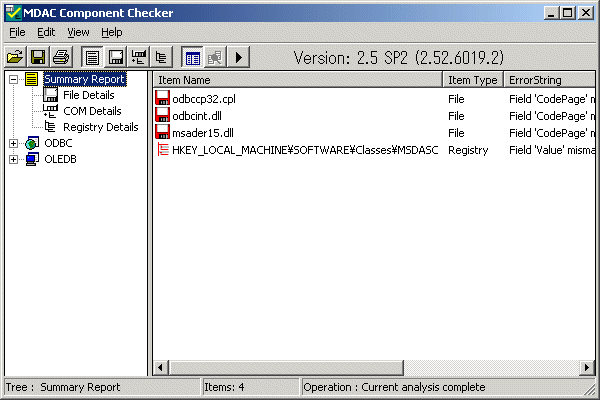Open the File menu
The image size is (600, 400).
17,32
